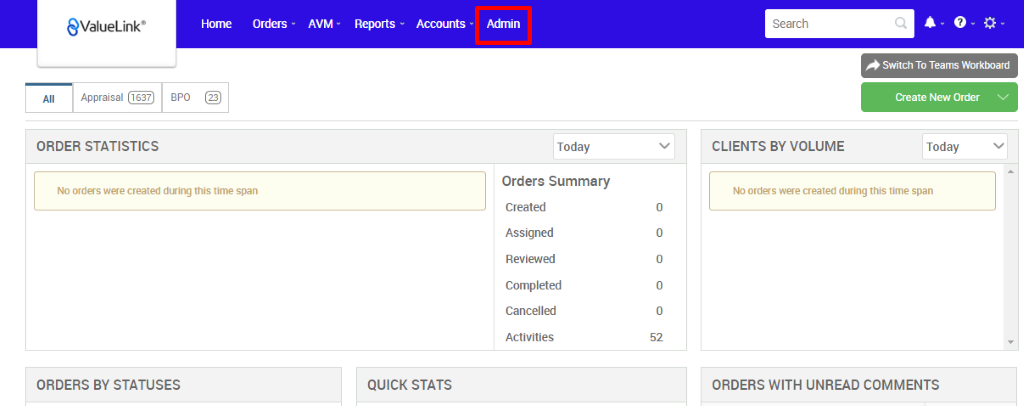Select the All tab
This screenshot has height=406, width=1024.
(49, 99)
